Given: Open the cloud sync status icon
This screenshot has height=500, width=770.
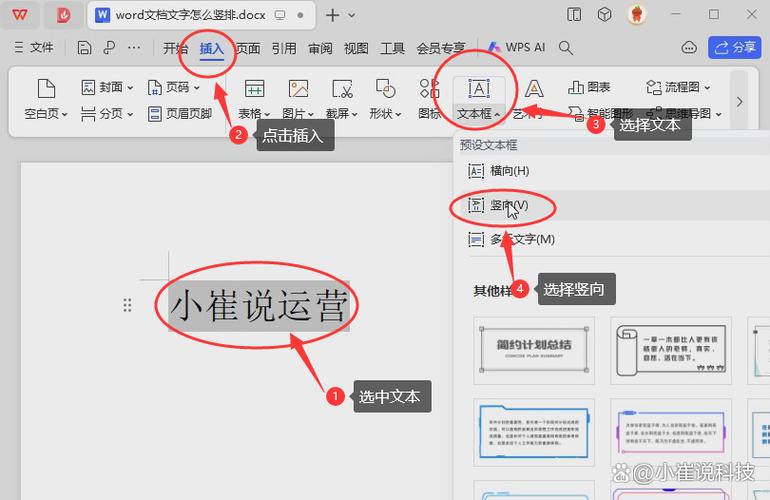Looking at the screenshot, I should pyautogui.click(x=689, y=48).
